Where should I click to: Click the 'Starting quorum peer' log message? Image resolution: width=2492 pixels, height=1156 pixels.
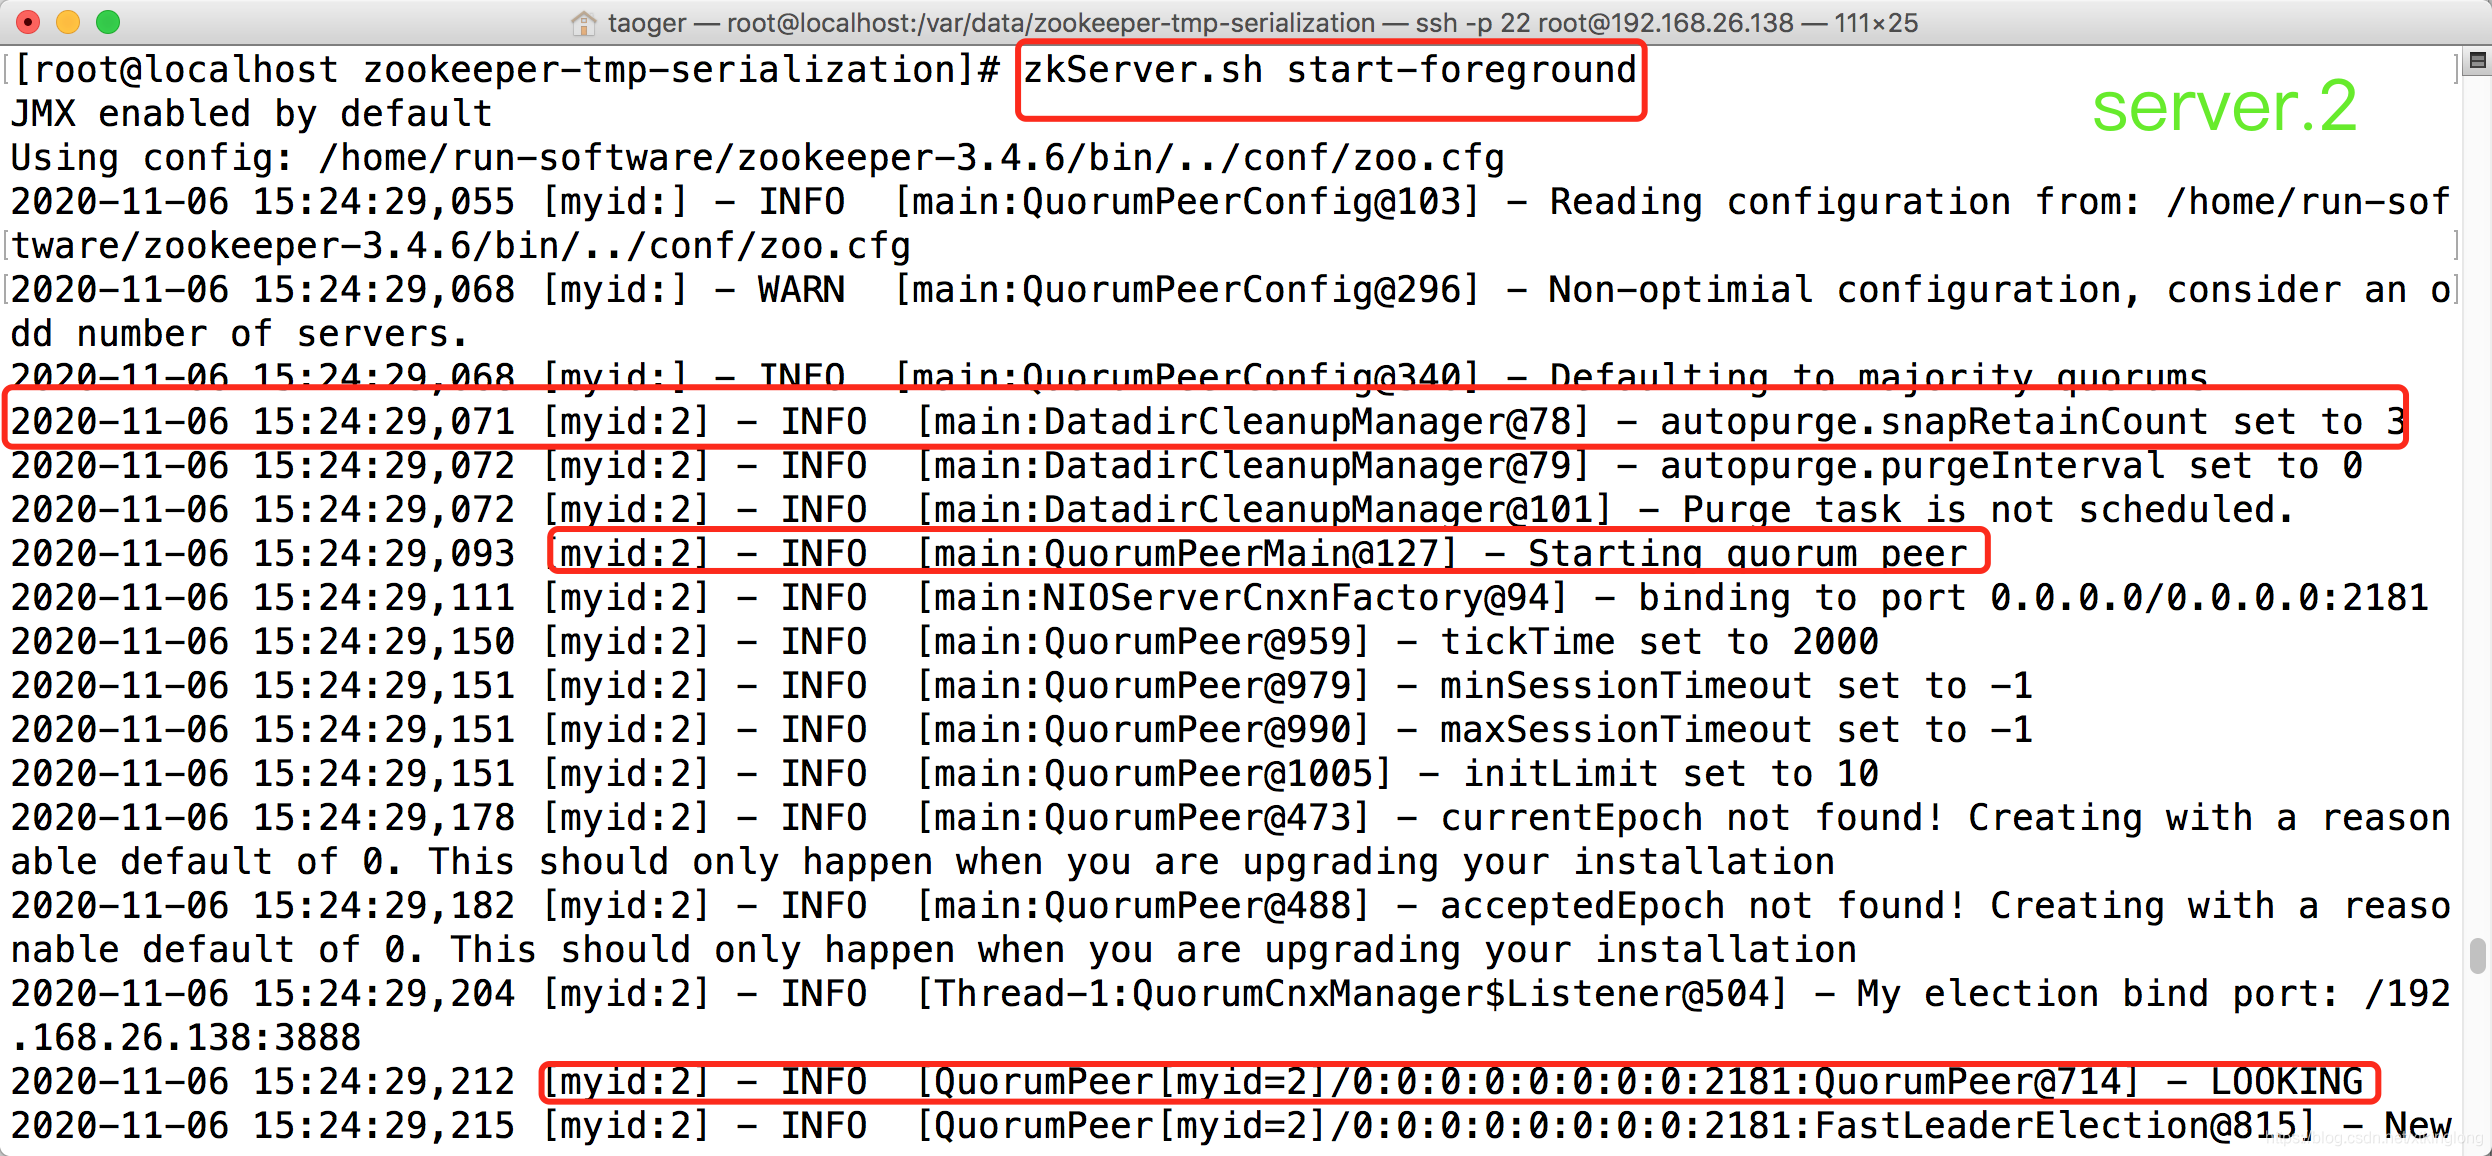click(1746, 554)
